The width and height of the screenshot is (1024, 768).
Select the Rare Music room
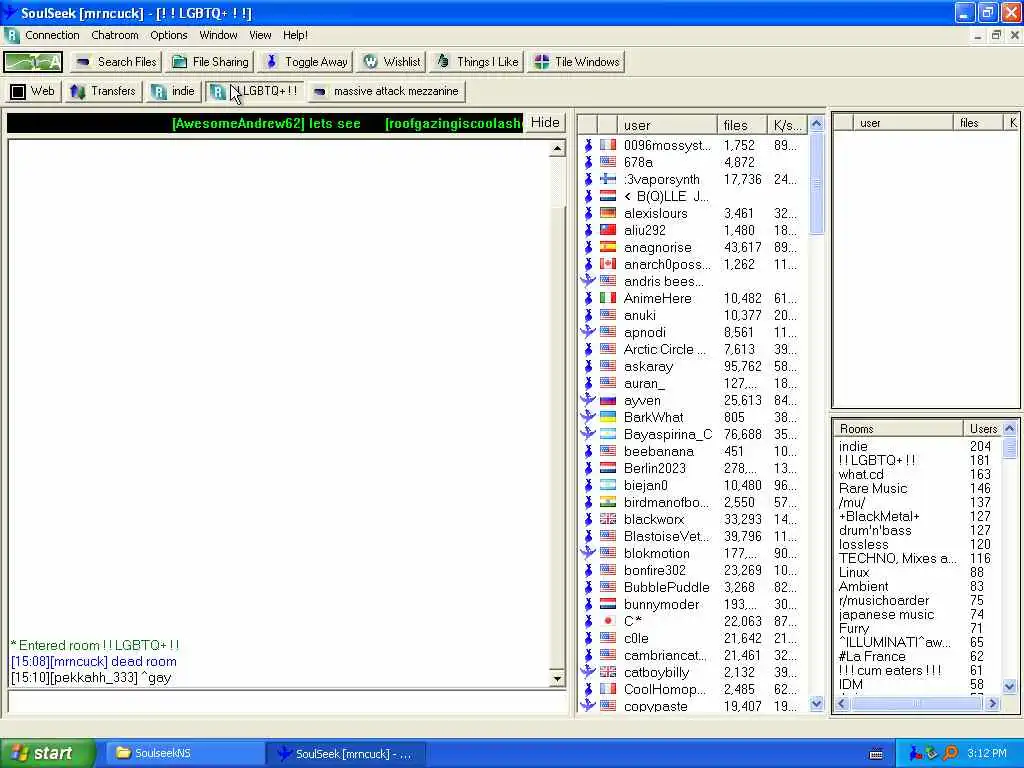(872, 488)
